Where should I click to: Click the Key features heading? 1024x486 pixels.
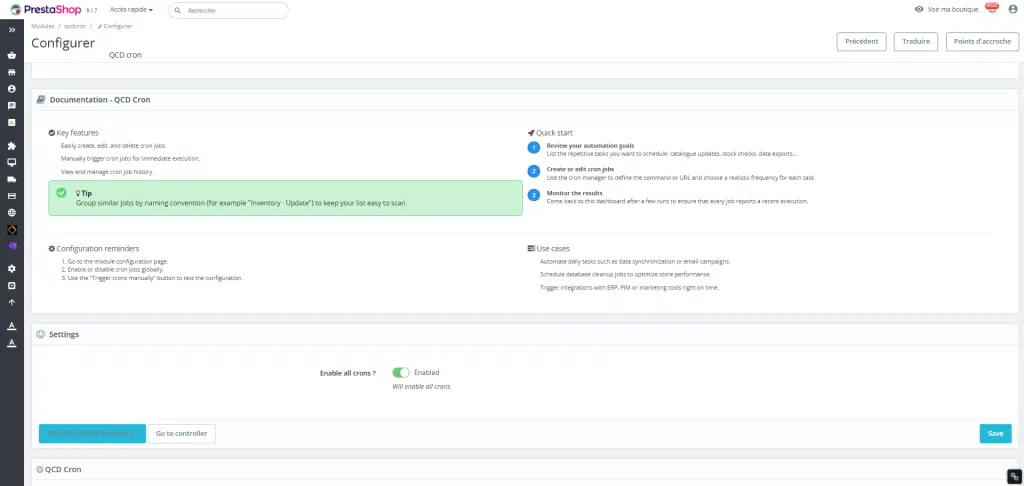coord(77,133)
